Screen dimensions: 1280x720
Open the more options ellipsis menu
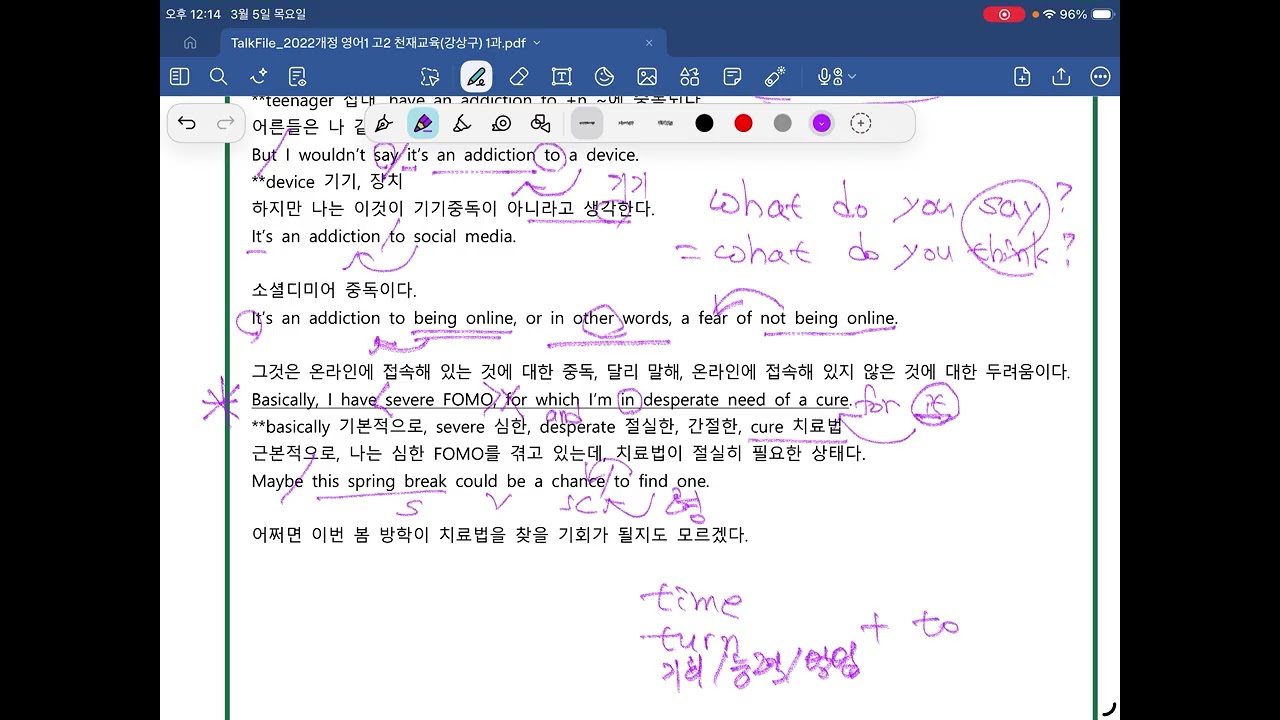pyautogui.click(x=1100, y=77)
